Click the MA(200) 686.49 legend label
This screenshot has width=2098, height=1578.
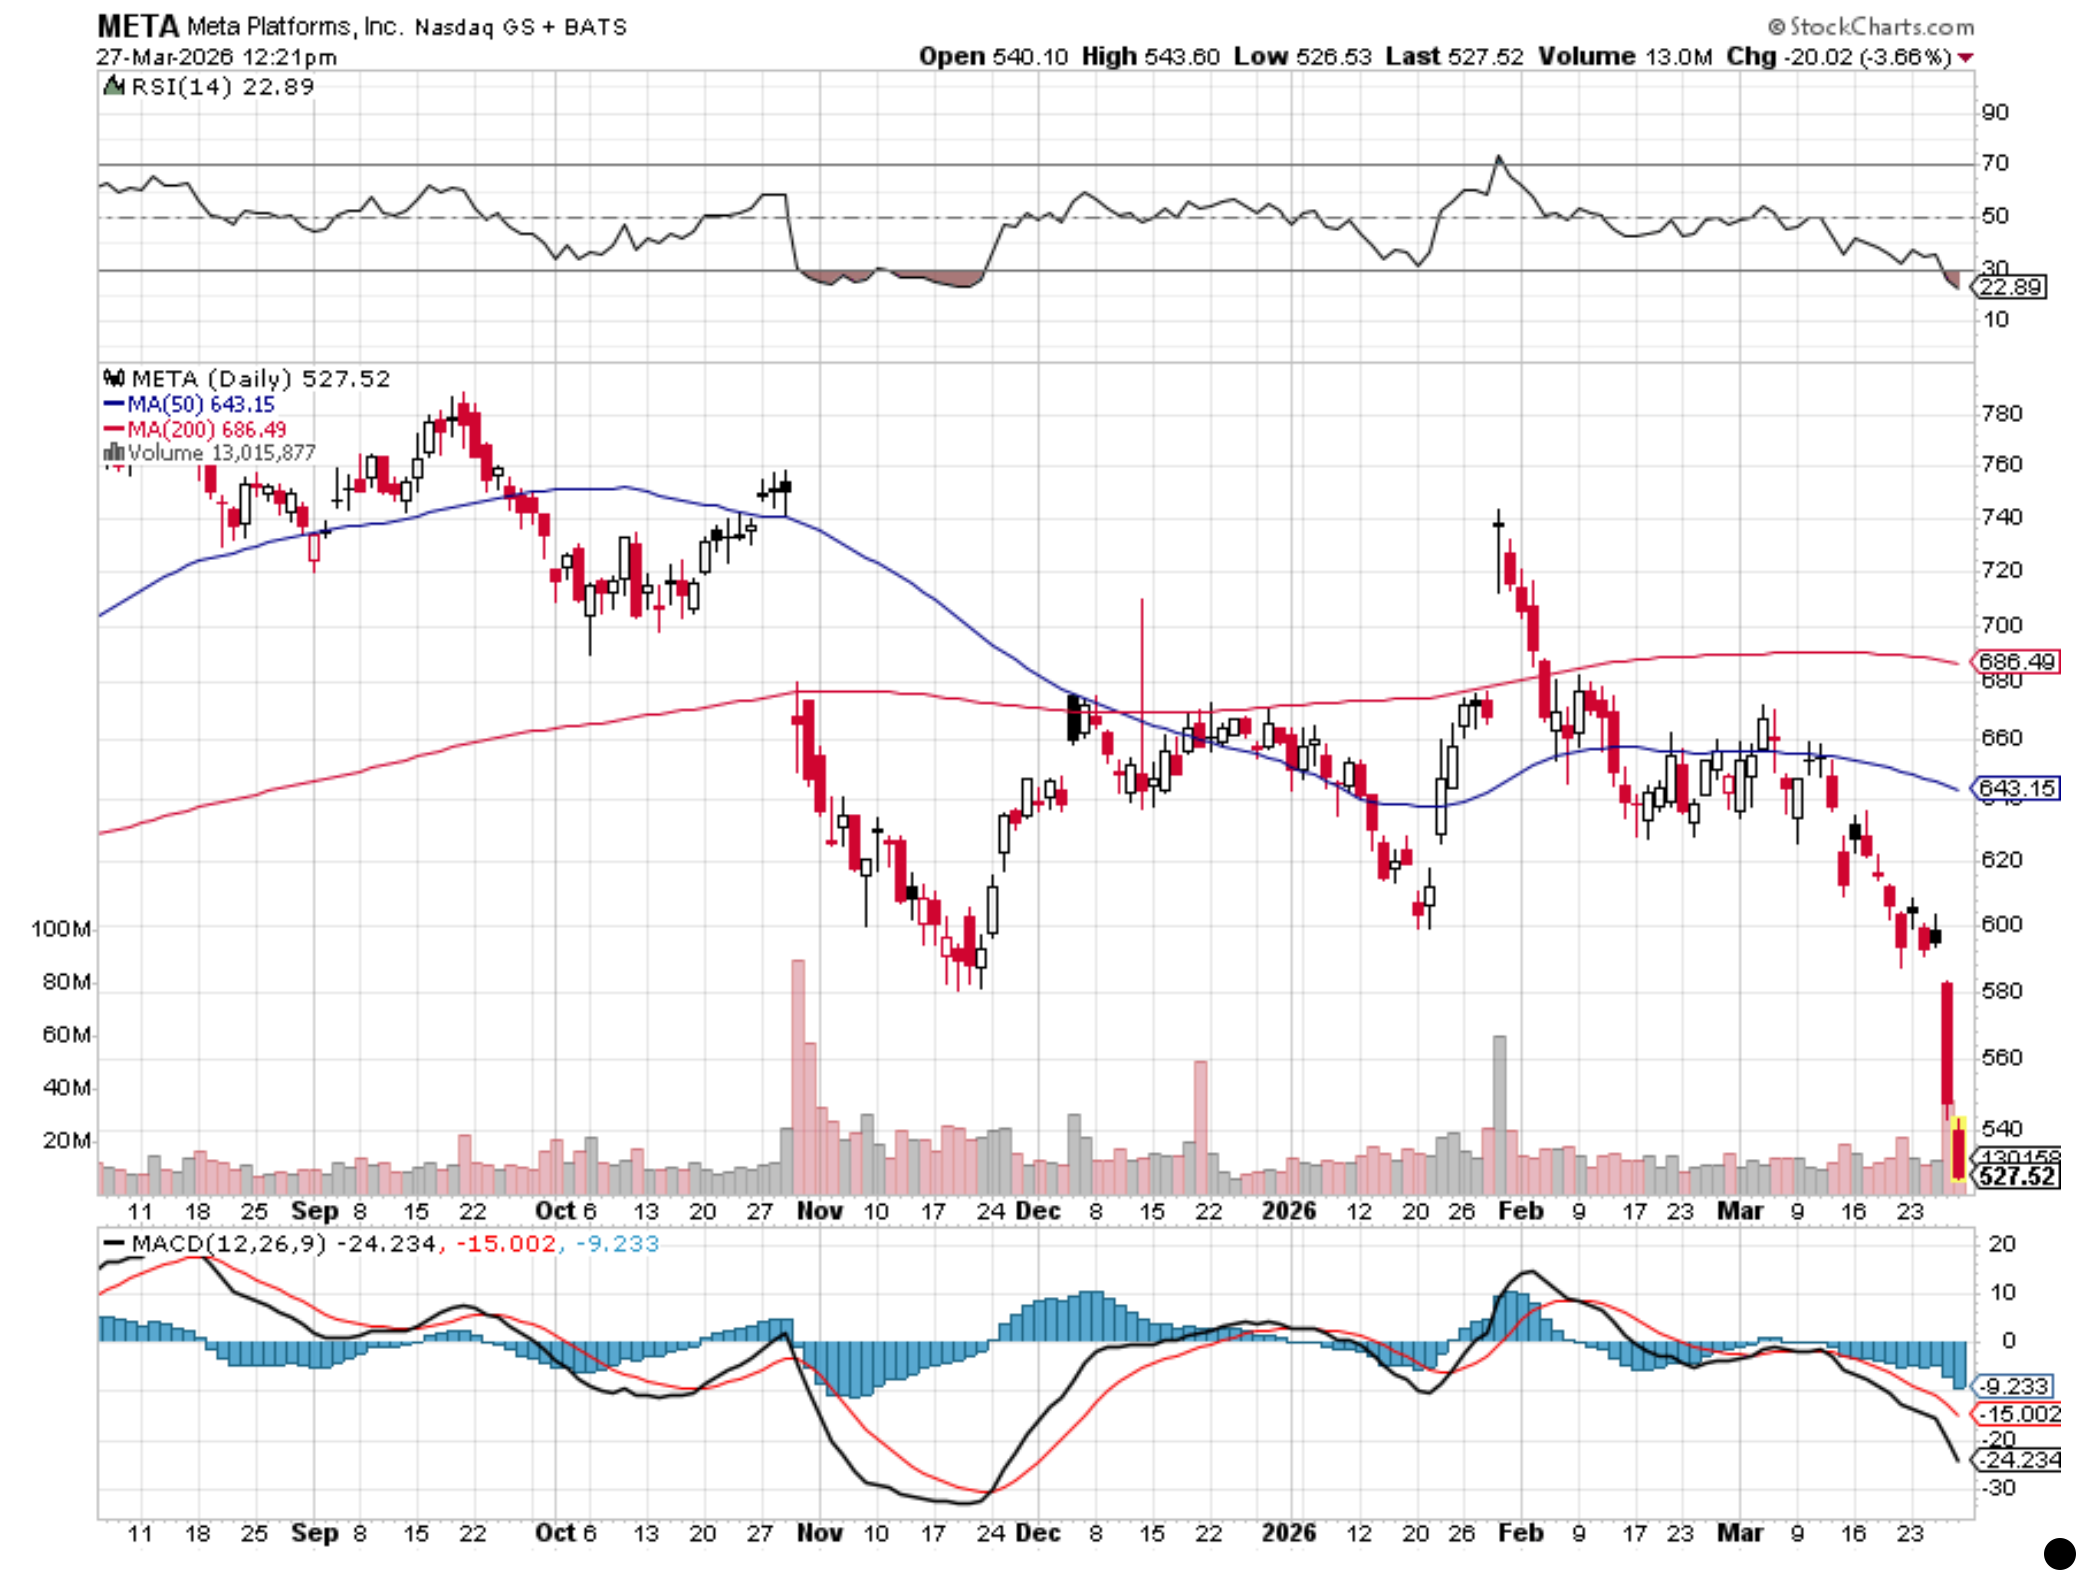pos(206,429)
